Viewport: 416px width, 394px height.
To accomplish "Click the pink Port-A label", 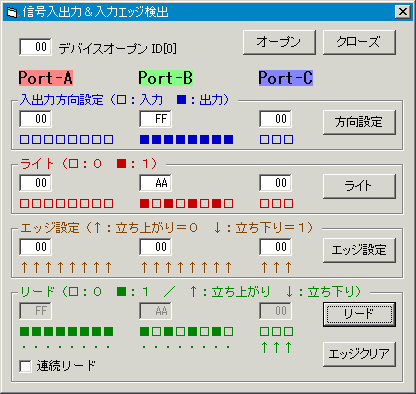I will click(46, 78).
